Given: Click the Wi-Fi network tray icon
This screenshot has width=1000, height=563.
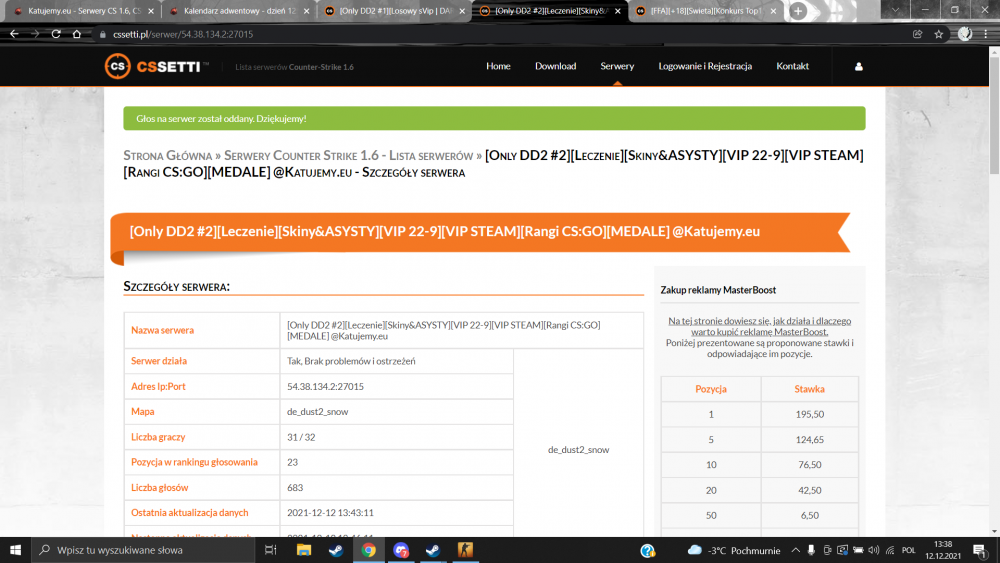Looking at the screenshot, I should [x=890, y=550].
